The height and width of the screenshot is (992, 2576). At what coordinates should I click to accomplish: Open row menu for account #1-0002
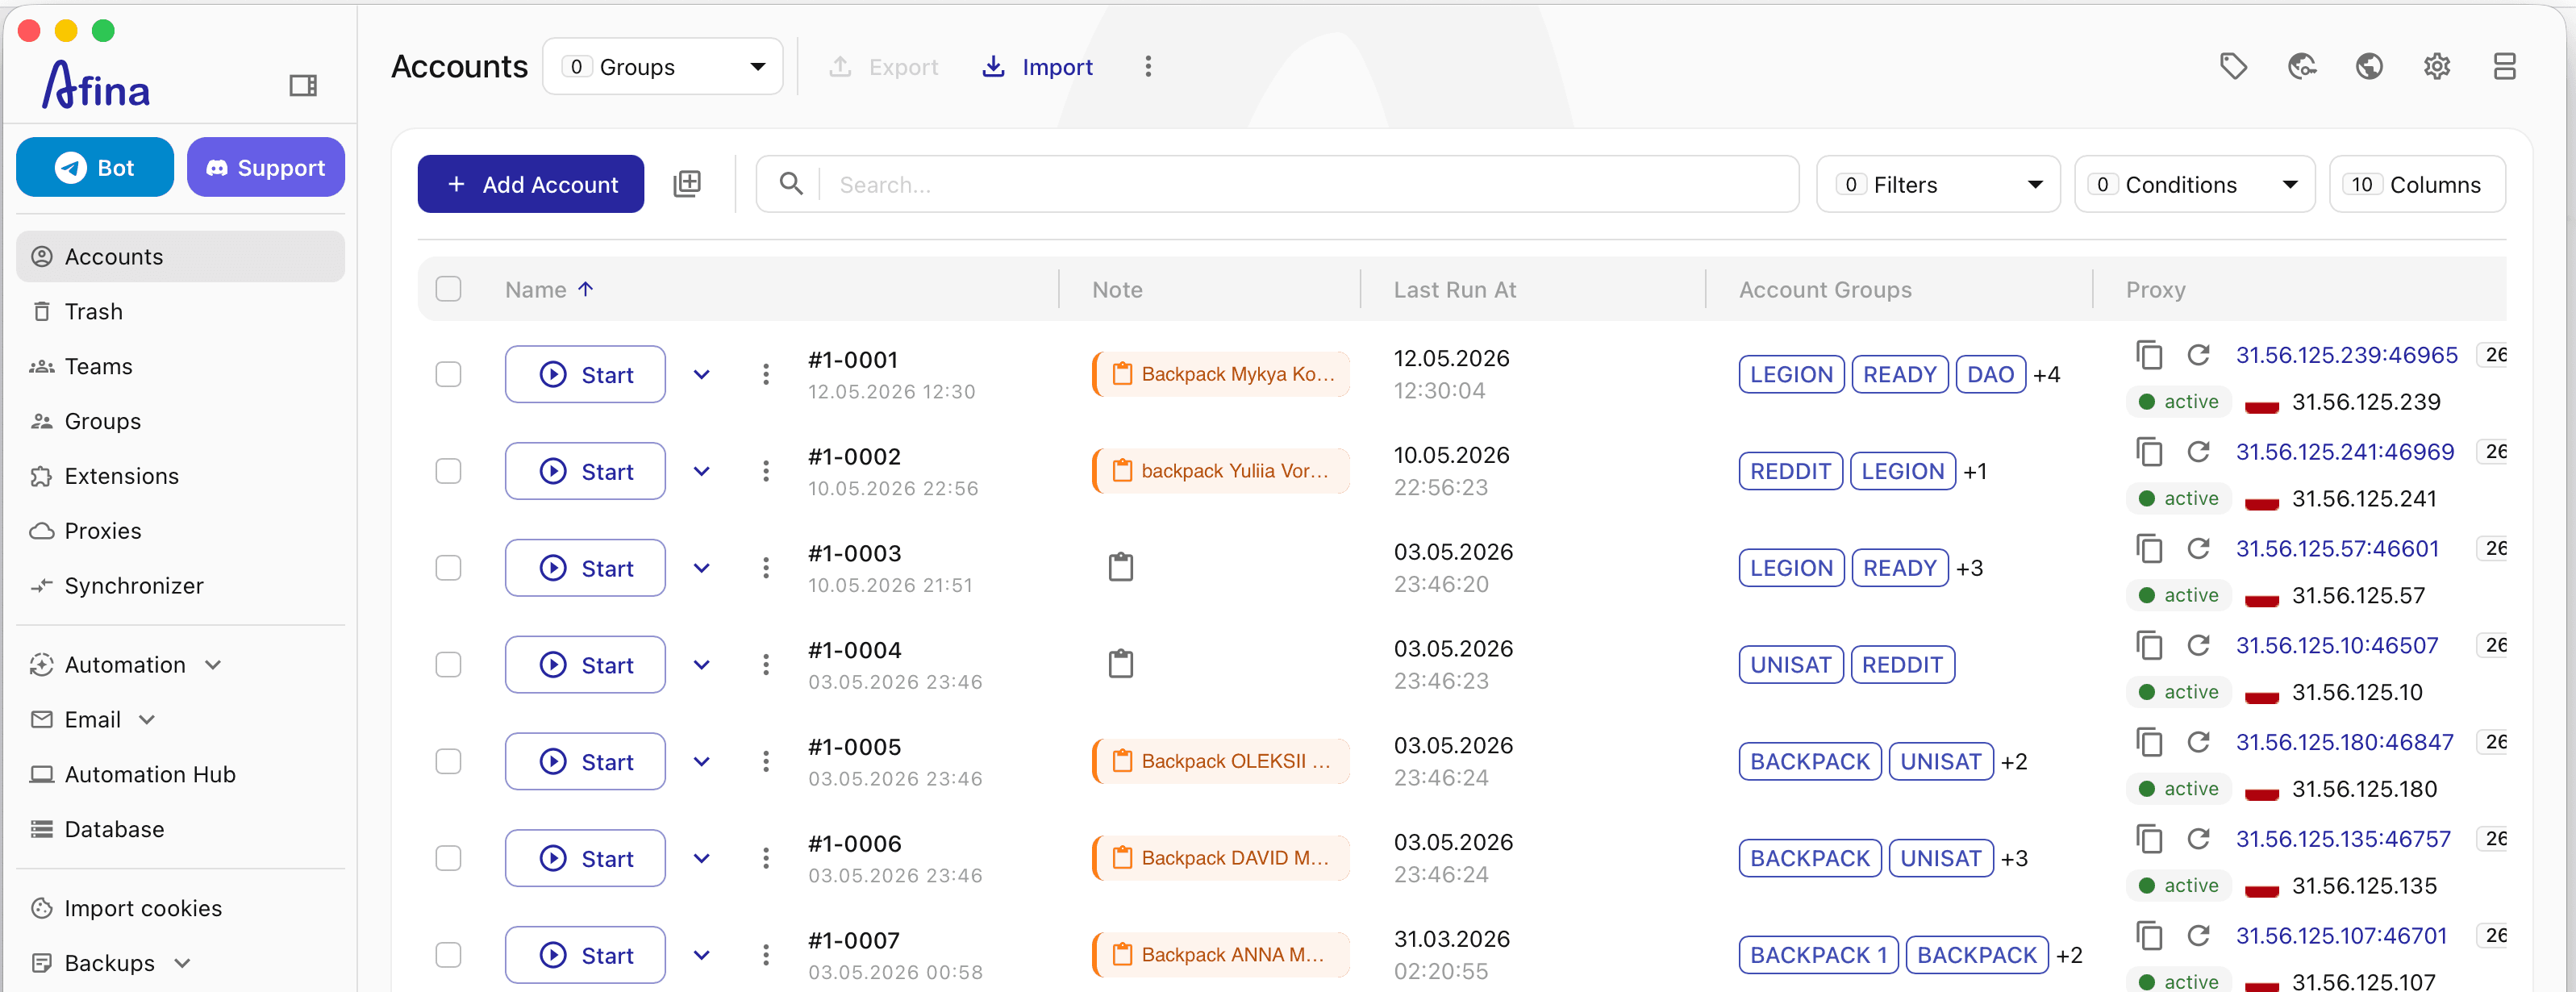tap(766, 471)
